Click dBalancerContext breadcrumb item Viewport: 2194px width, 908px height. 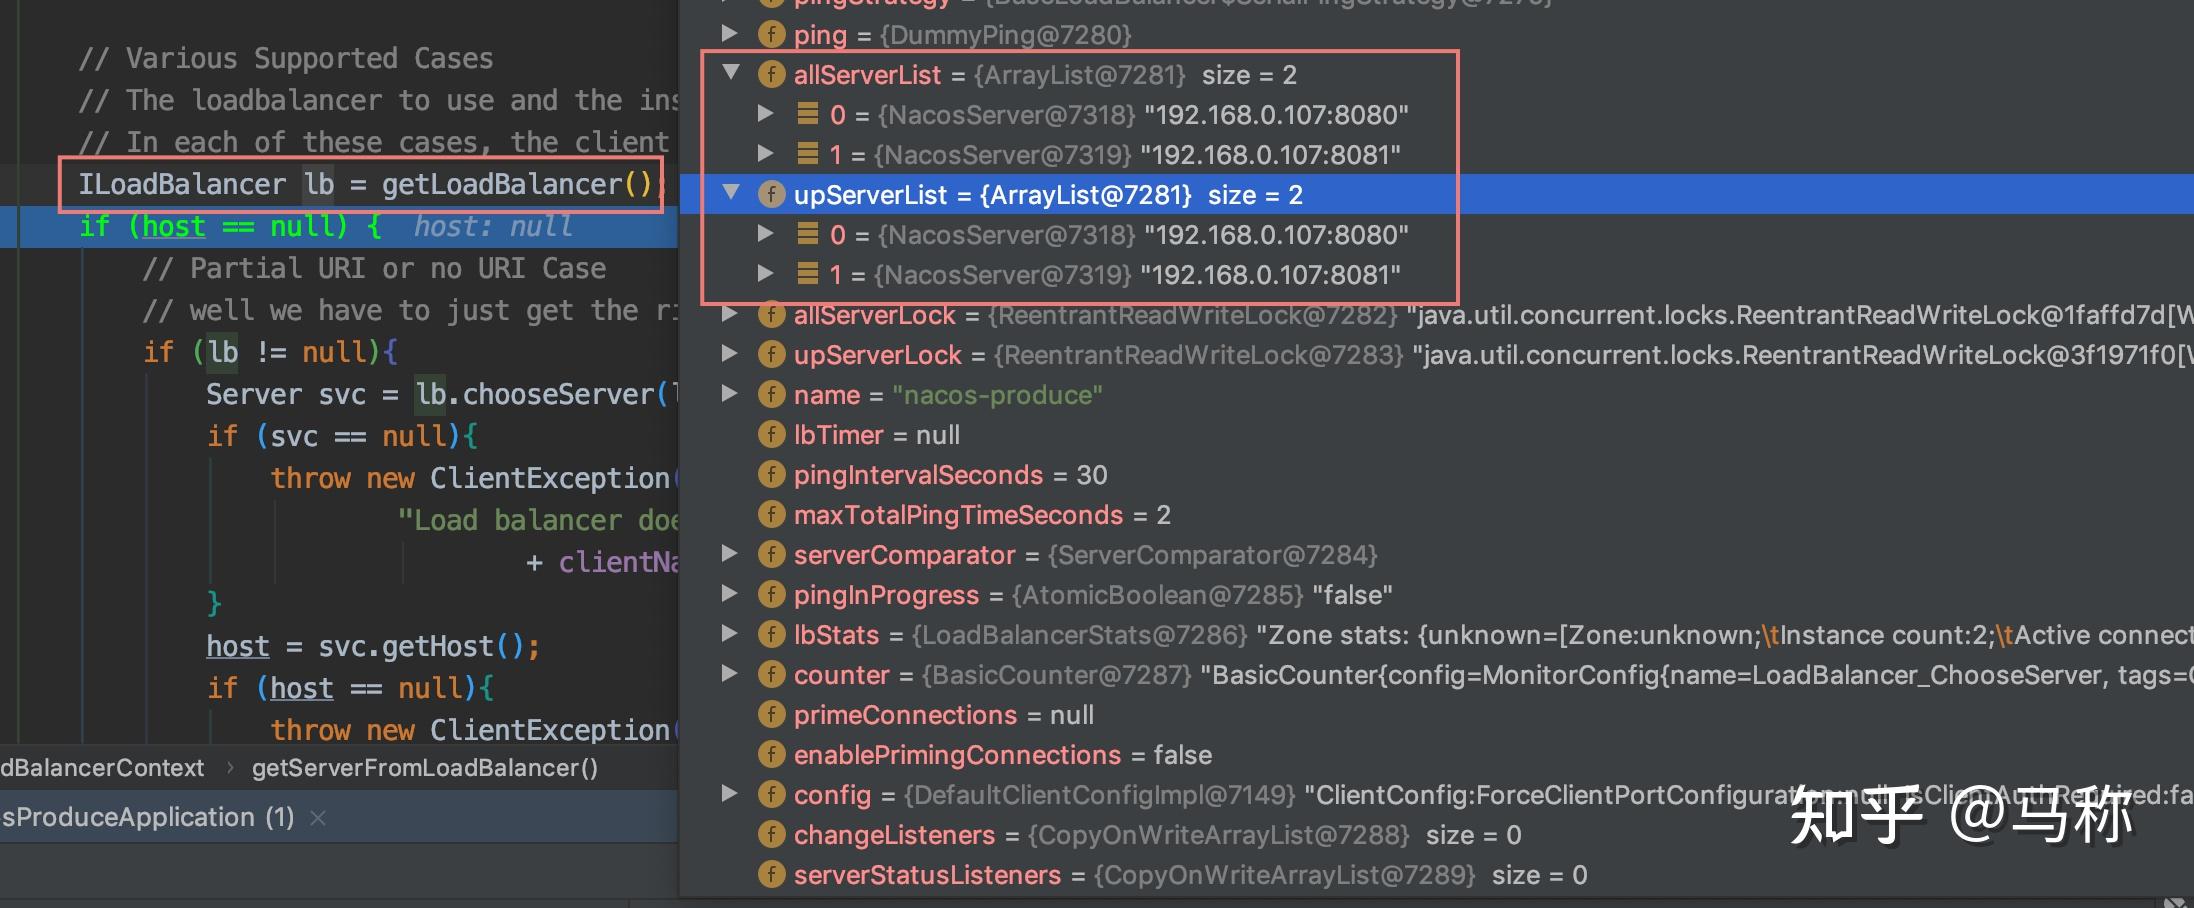[102, 768]
